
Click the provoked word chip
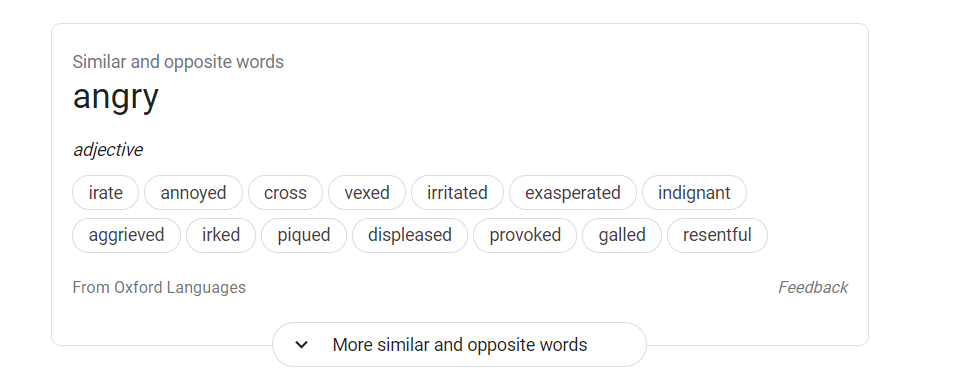point(525,235)
